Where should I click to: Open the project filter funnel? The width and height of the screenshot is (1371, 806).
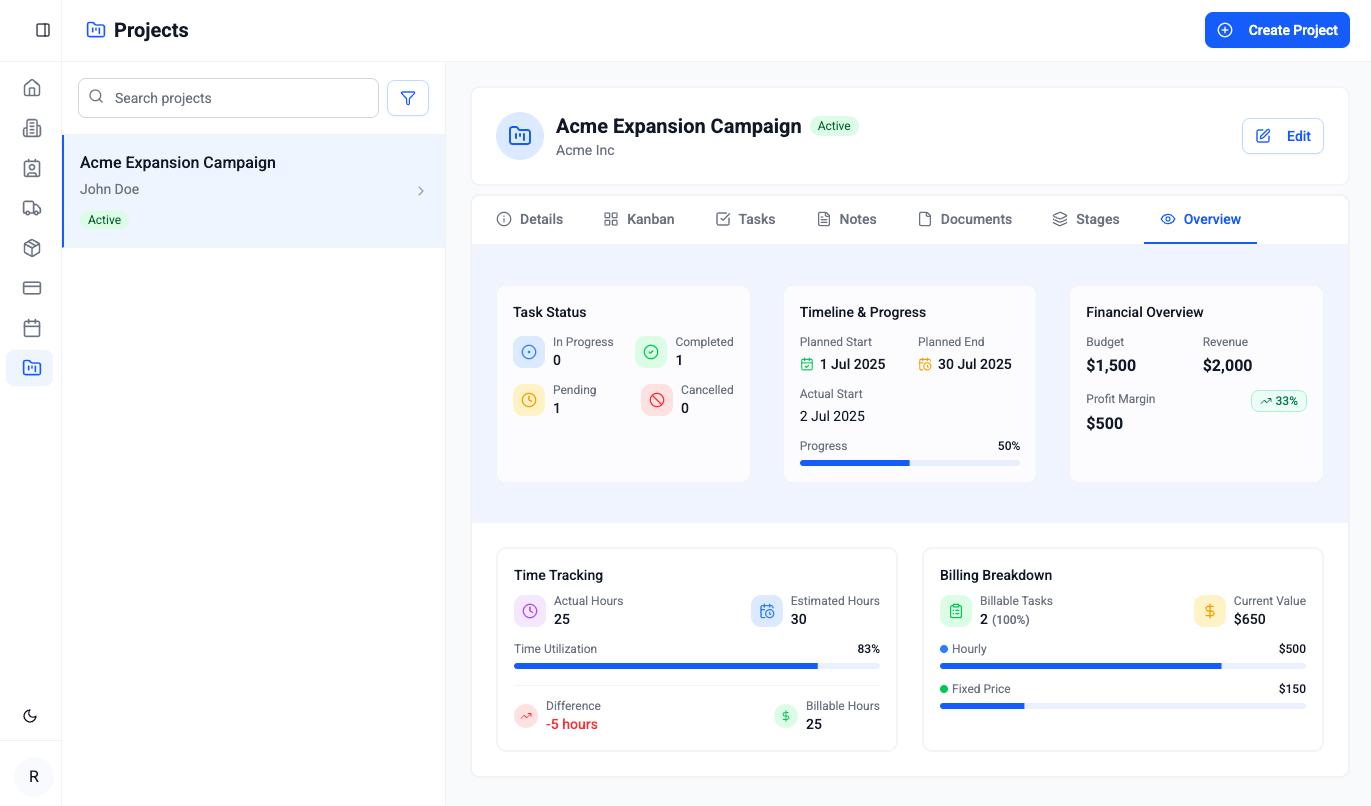click(408, 98)
